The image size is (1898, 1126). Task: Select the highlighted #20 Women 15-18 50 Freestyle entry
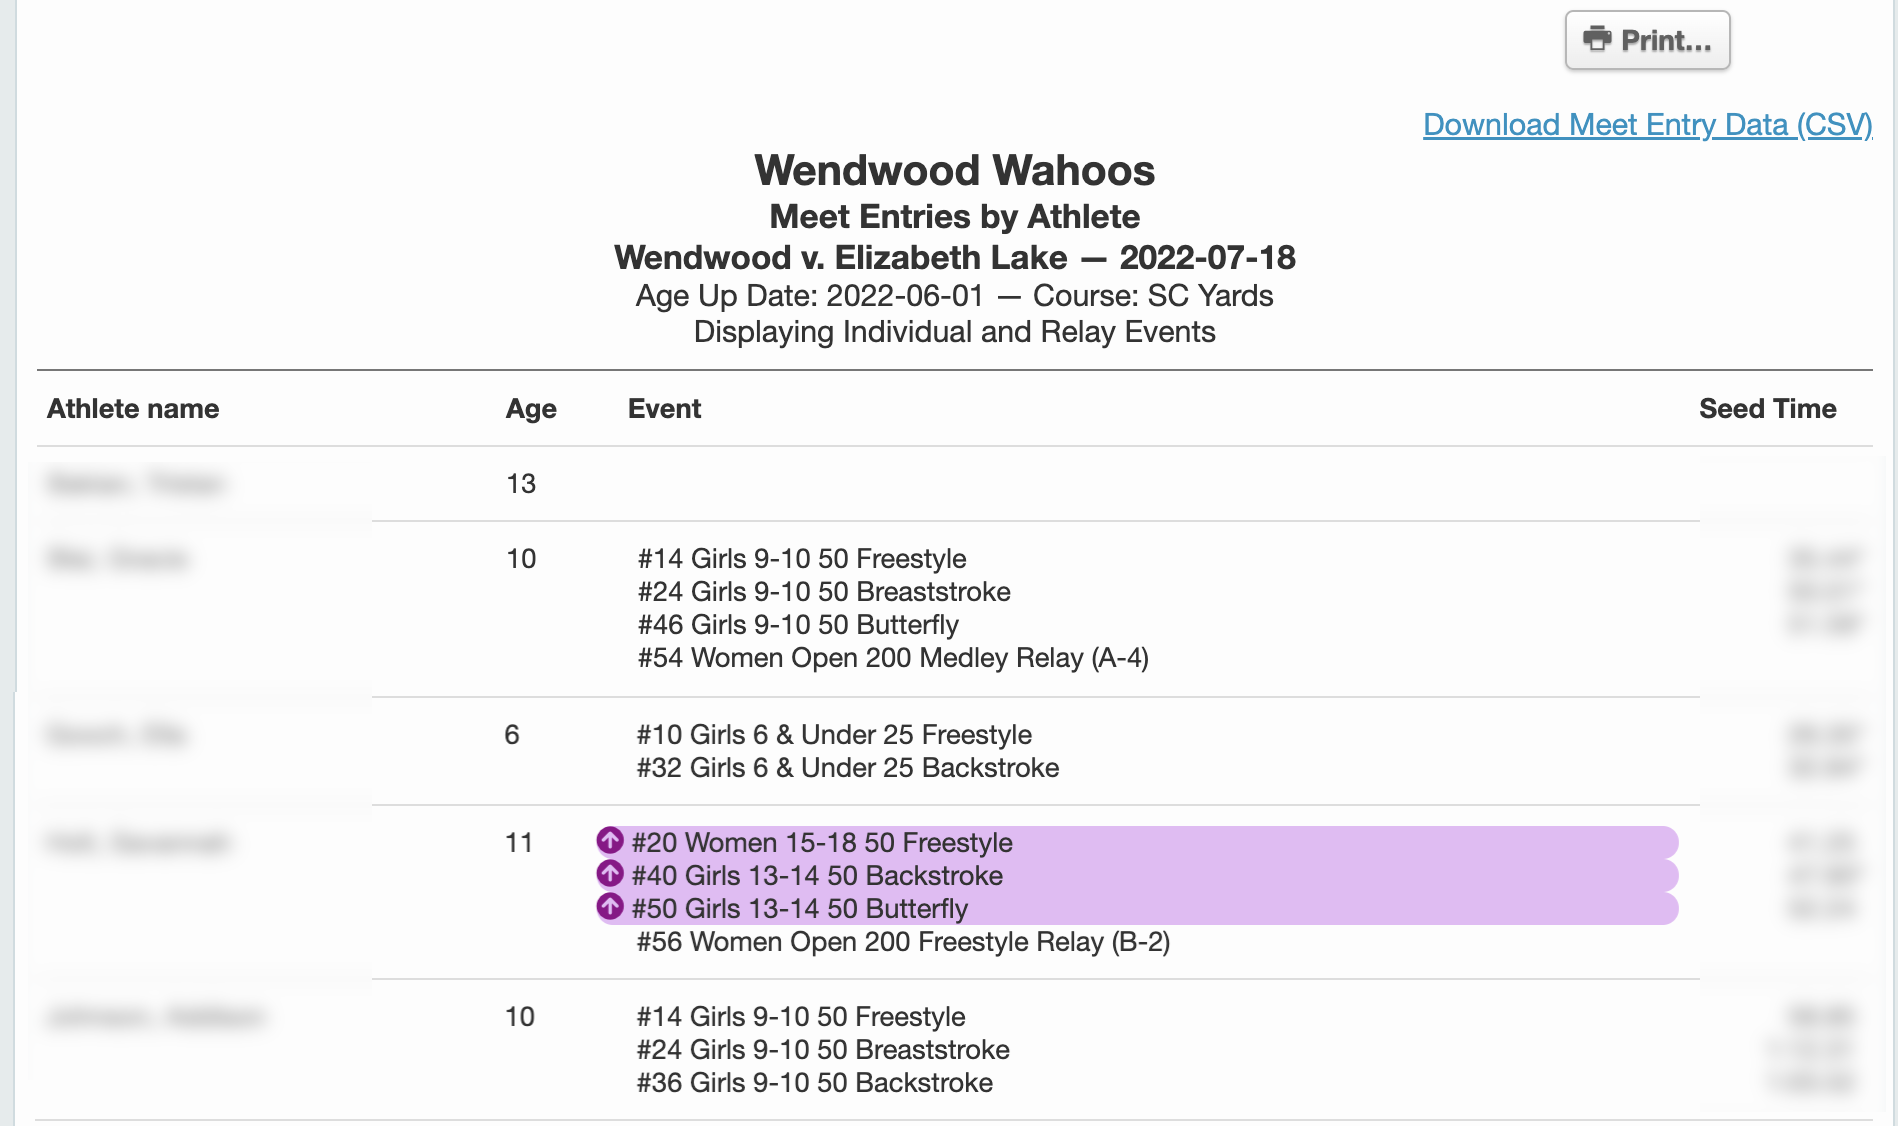coord(821,842)
